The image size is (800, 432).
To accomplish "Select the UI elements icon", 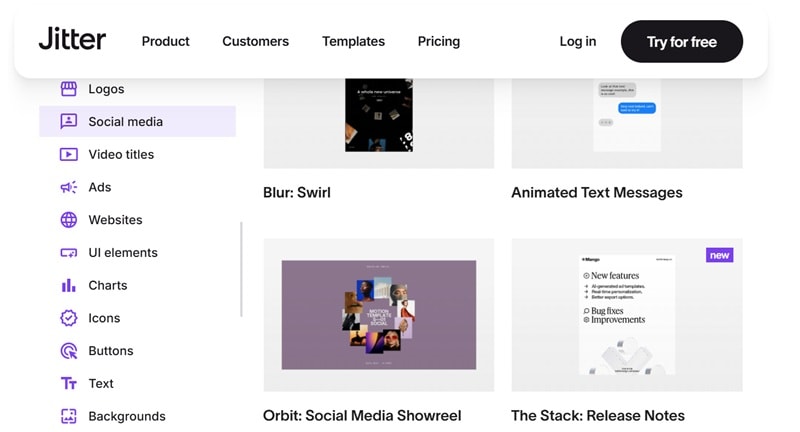I will tap(69, 252).
